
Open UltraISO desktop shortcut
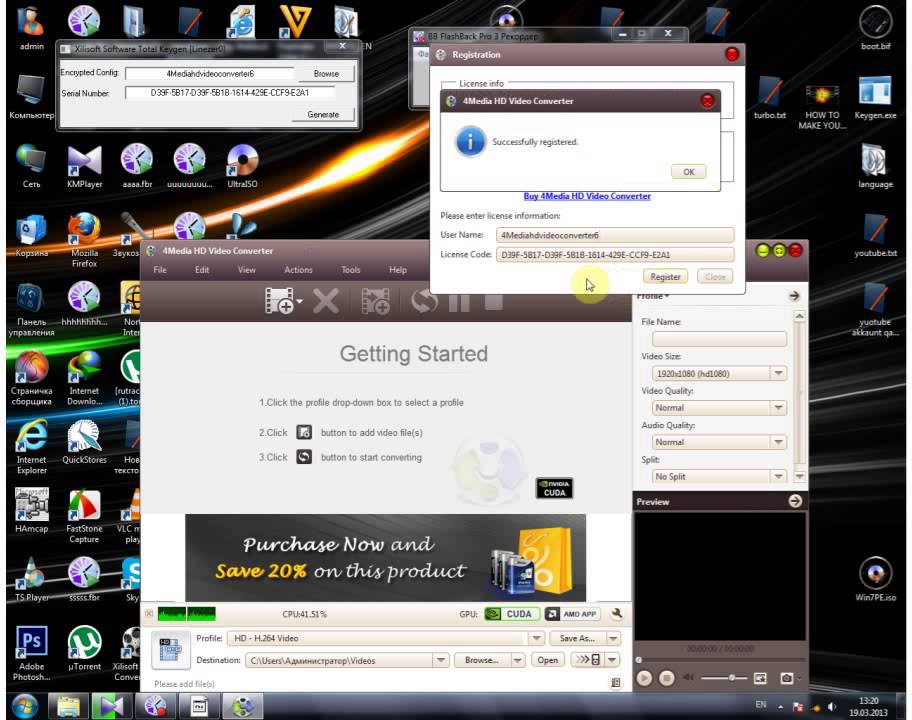pyautogui.click(x=242, y=166)
